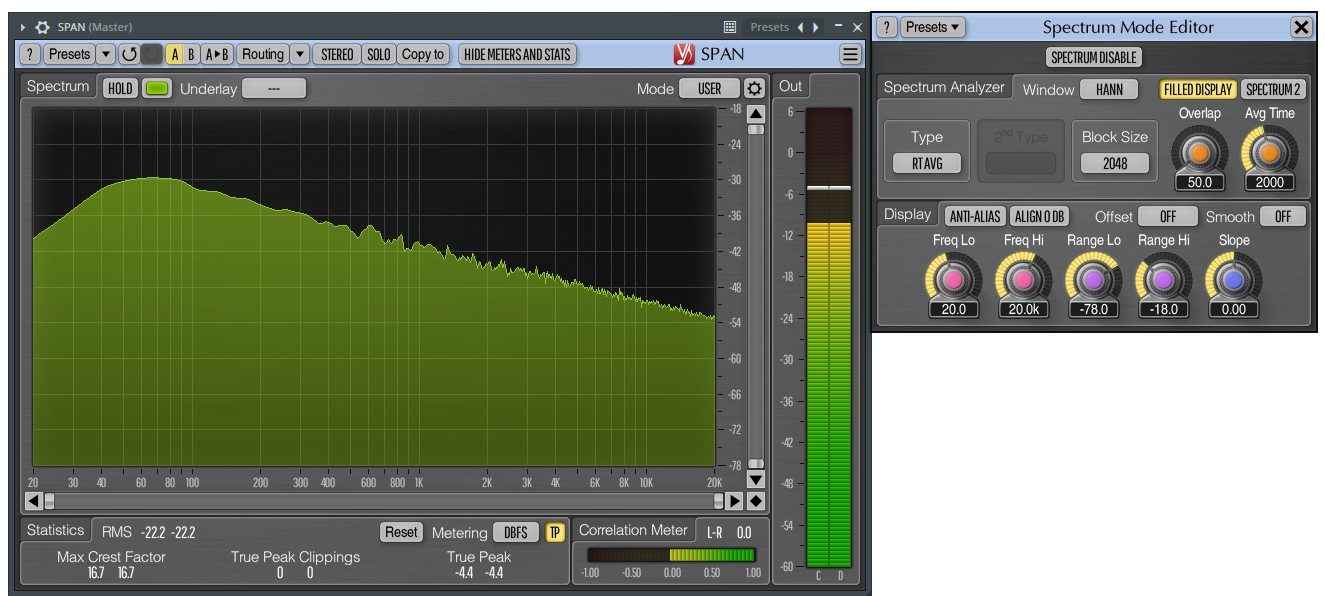Click the Voxengo SPAN logo
1325x596 pixels.
click(709, 54)
